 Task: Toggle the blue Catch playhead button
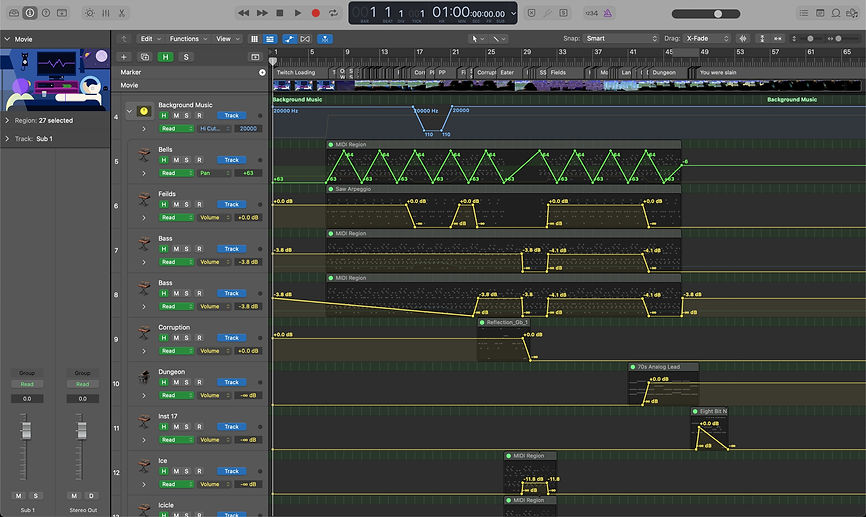pyautogui.click(x=325, y=39)
